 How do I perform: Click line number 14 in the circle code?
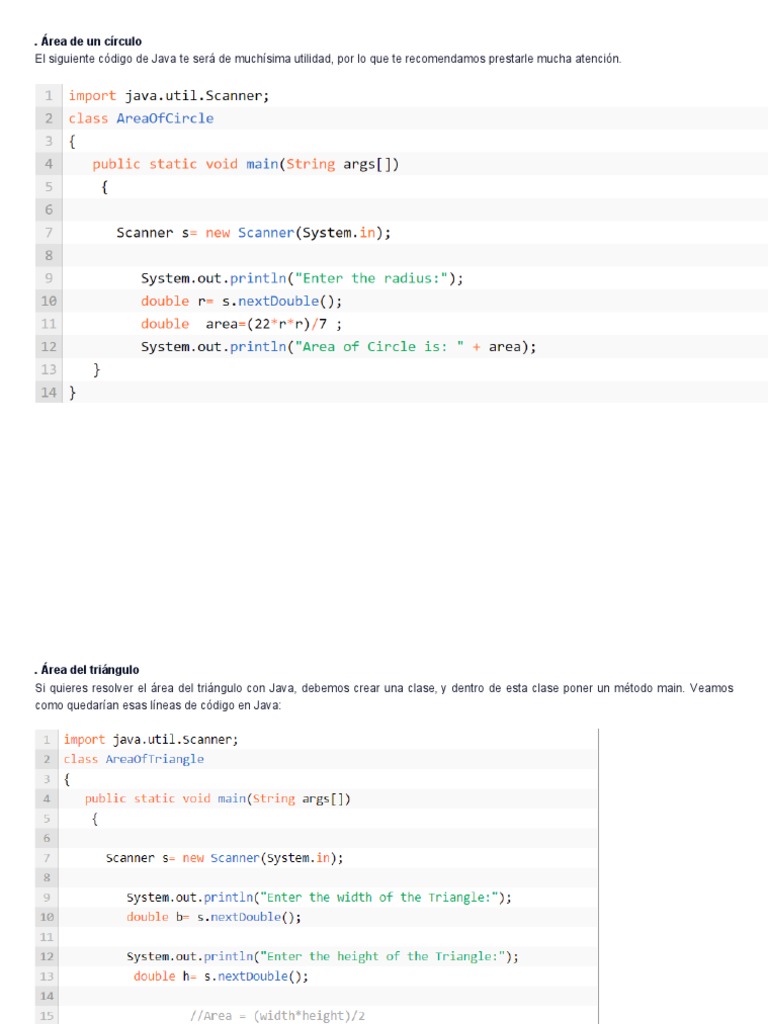48,393
